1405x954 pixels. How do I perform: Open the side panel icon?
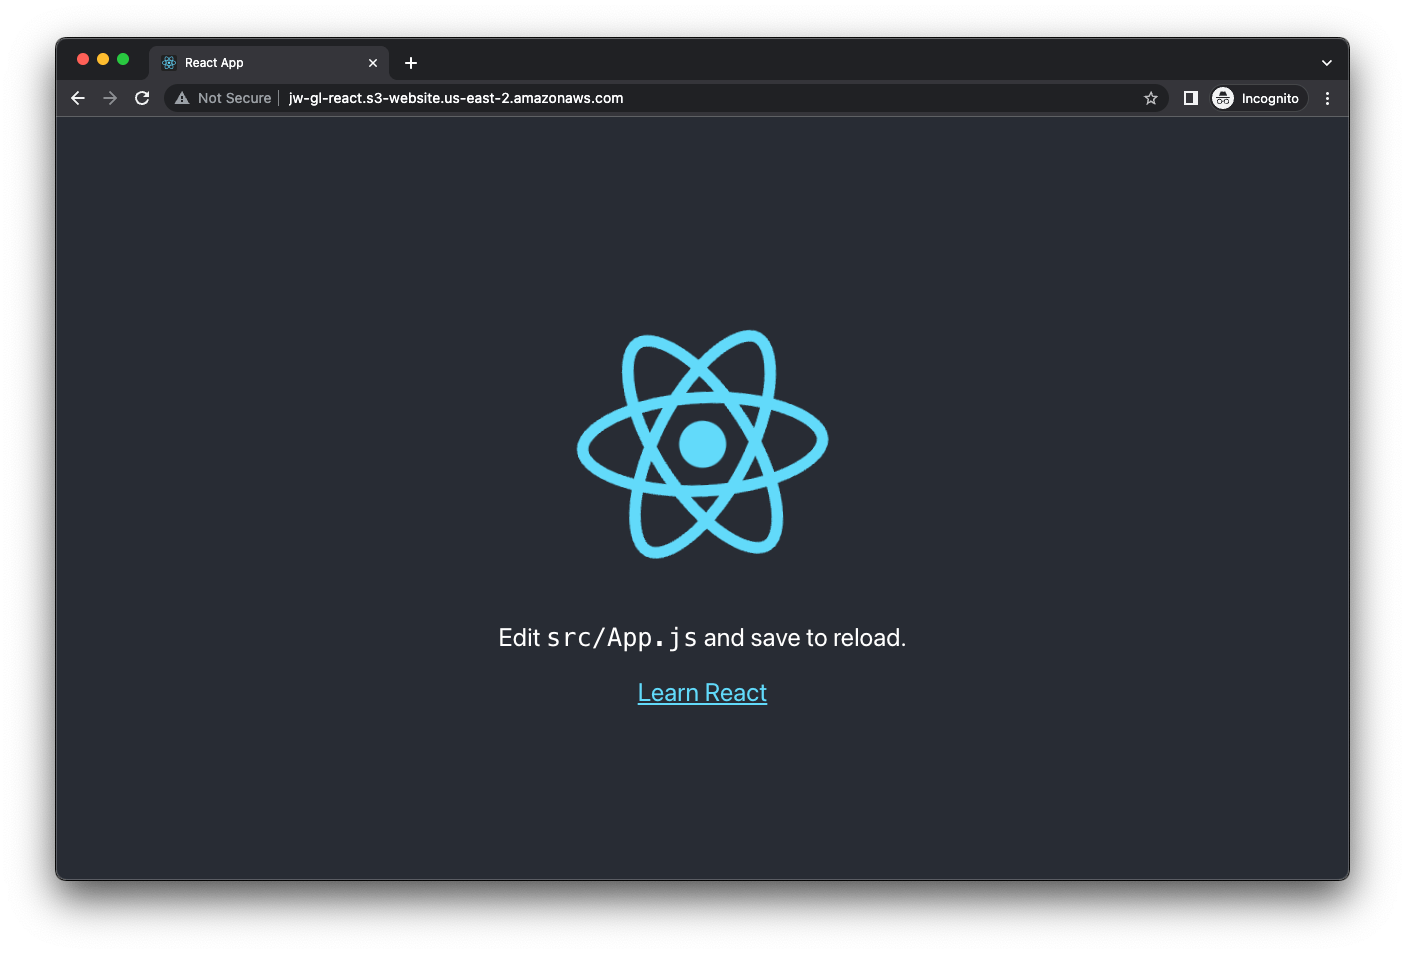pyautogui.click(x=1190, y=98)
